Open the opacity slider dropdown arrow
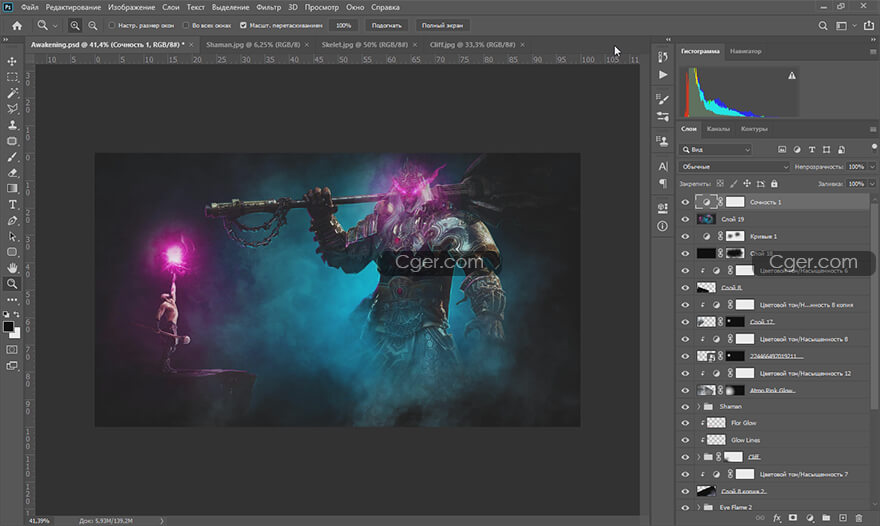880x526 pixels. point(872,167)
